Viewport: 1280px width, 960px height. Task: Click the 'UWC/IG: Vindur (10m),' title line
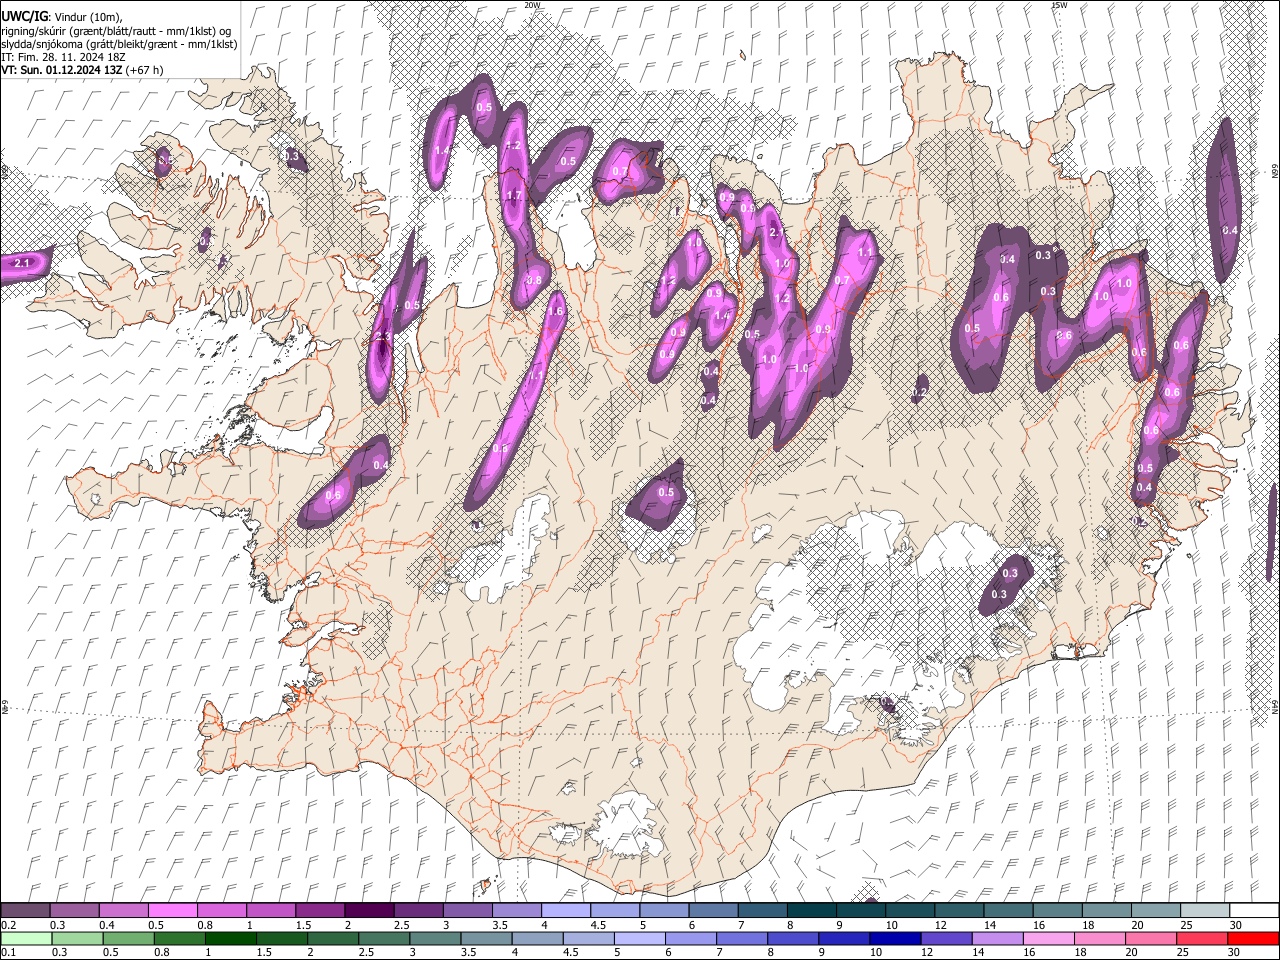click(61, 17)
